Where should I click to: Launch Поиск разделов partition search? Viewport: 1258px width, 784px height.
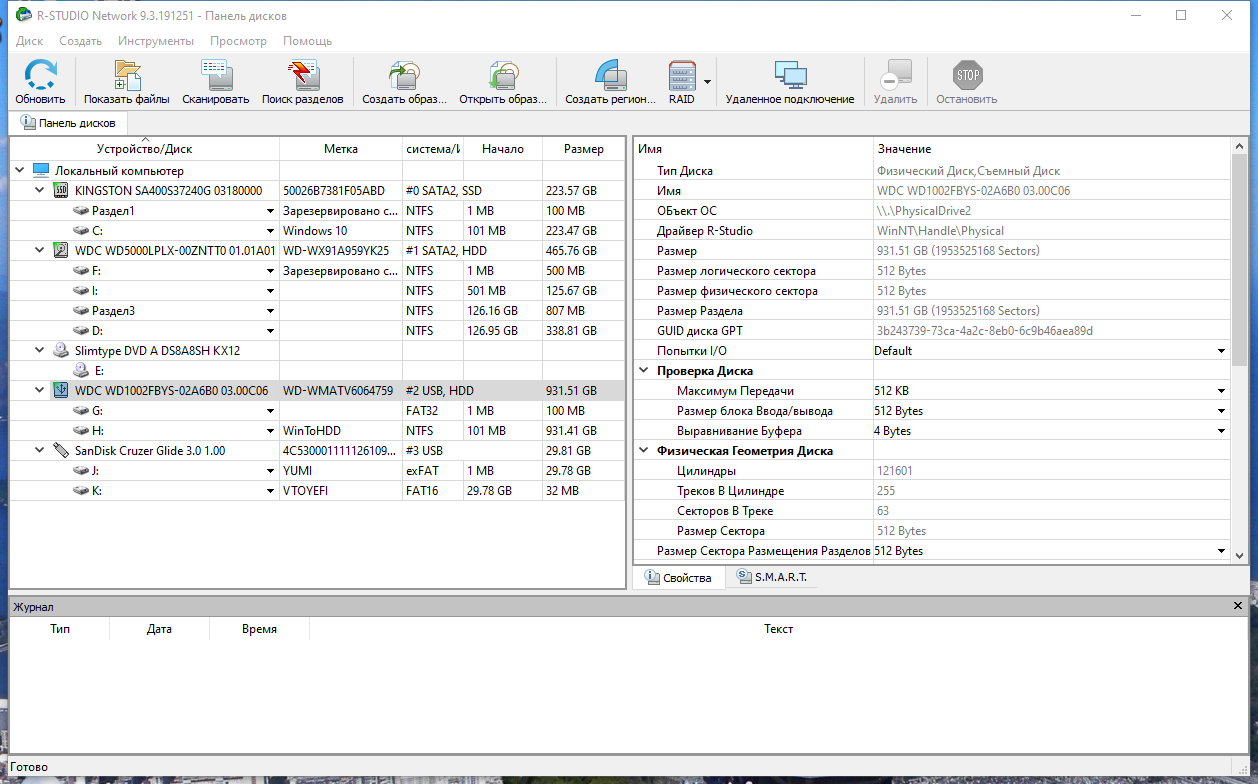click(x=302, y=76)
